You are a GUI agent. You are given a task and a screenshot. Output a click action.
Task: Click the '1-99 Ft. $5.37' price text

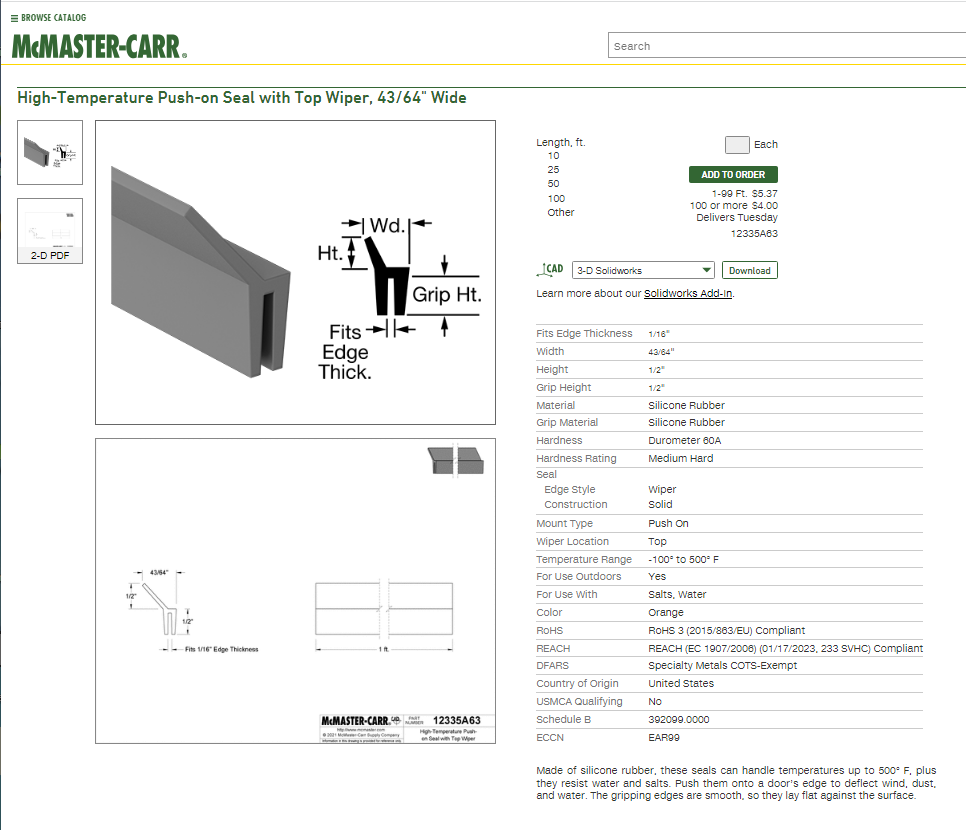click(x=744, y=193)
